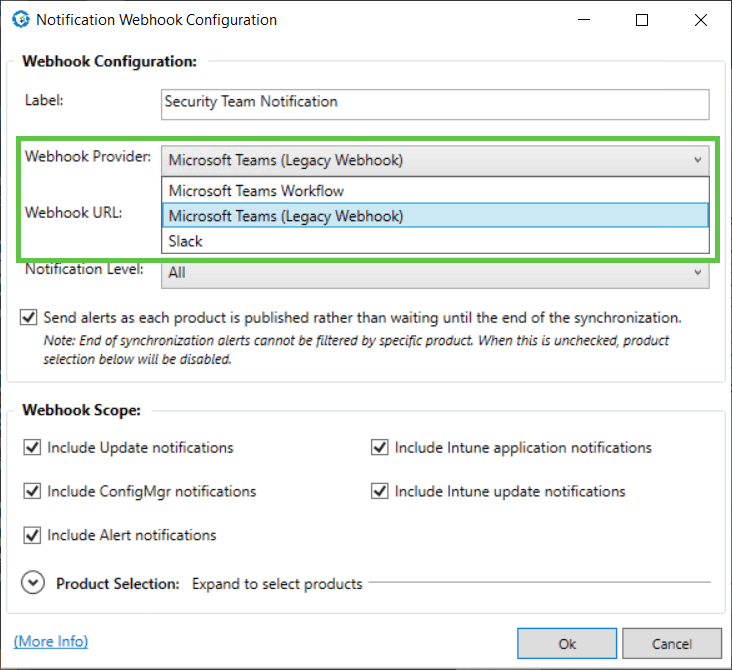Click the Ok button
This screenshot has width=732, height=670.
[567, 643]
